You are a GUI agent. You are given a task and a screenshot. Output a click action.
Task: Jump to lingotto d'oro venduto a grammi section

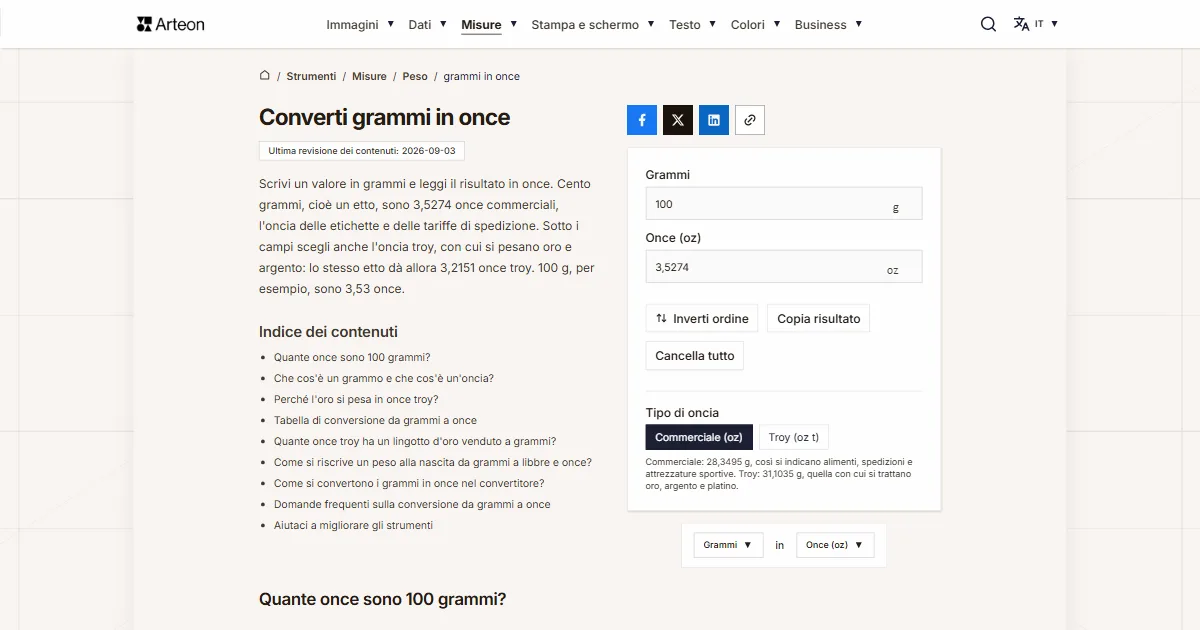click(415, 441)
